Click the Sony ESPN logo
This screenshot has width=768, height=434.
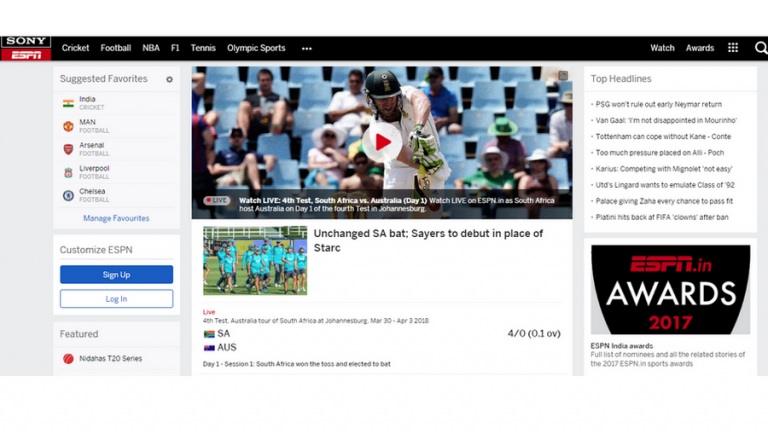26,48
